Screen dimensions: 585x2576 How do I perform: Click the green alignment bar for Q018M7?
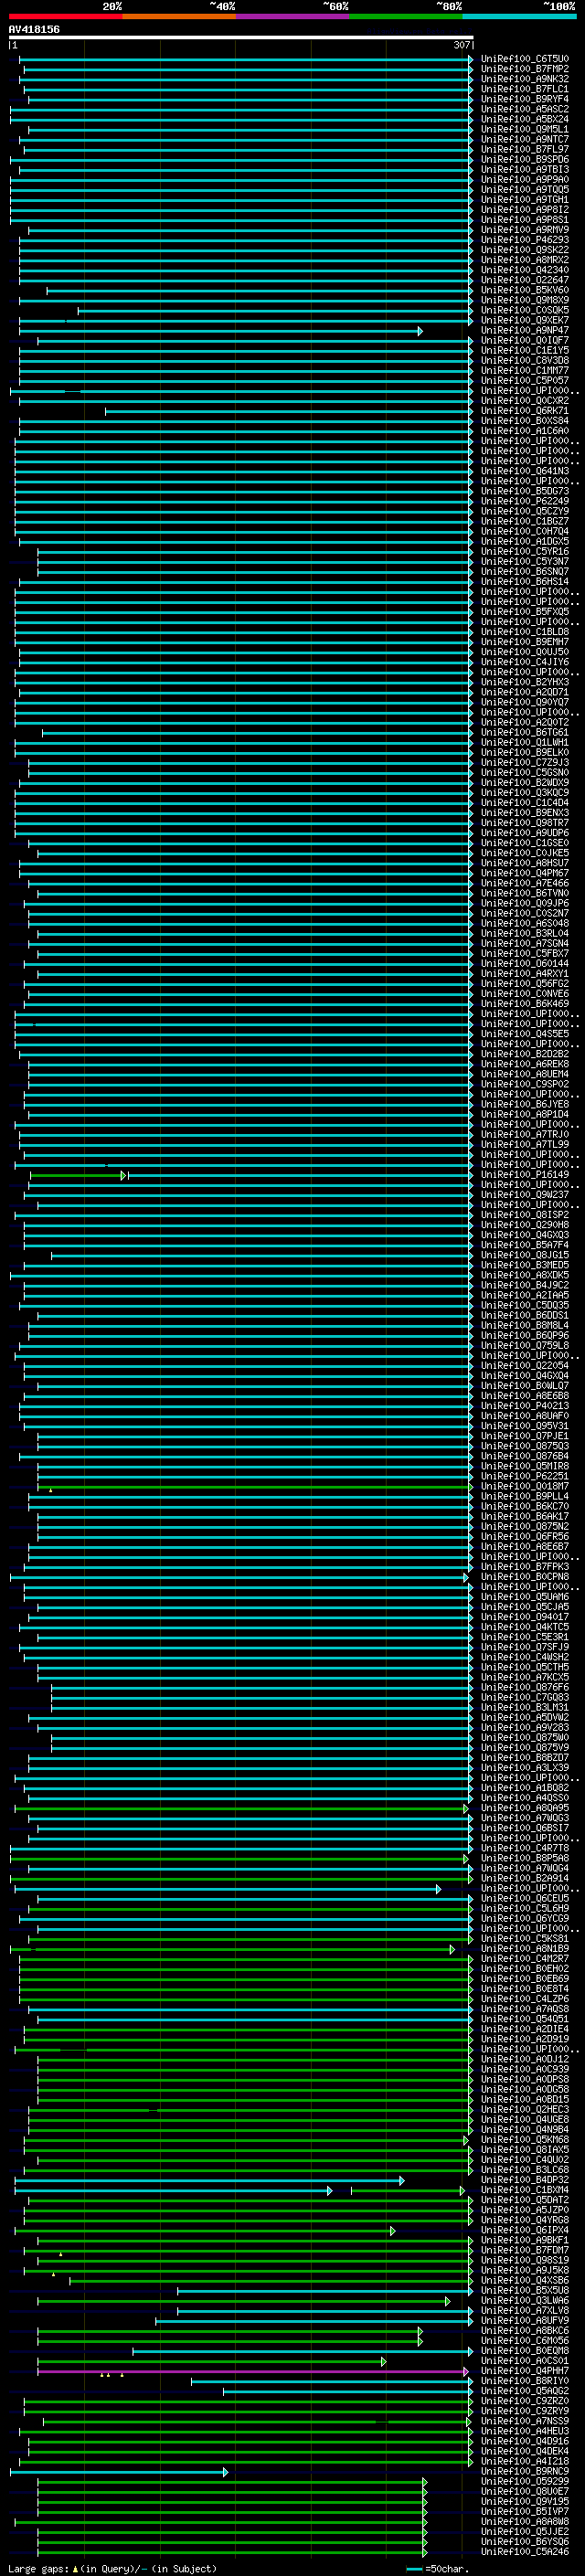coord(254,1487)
